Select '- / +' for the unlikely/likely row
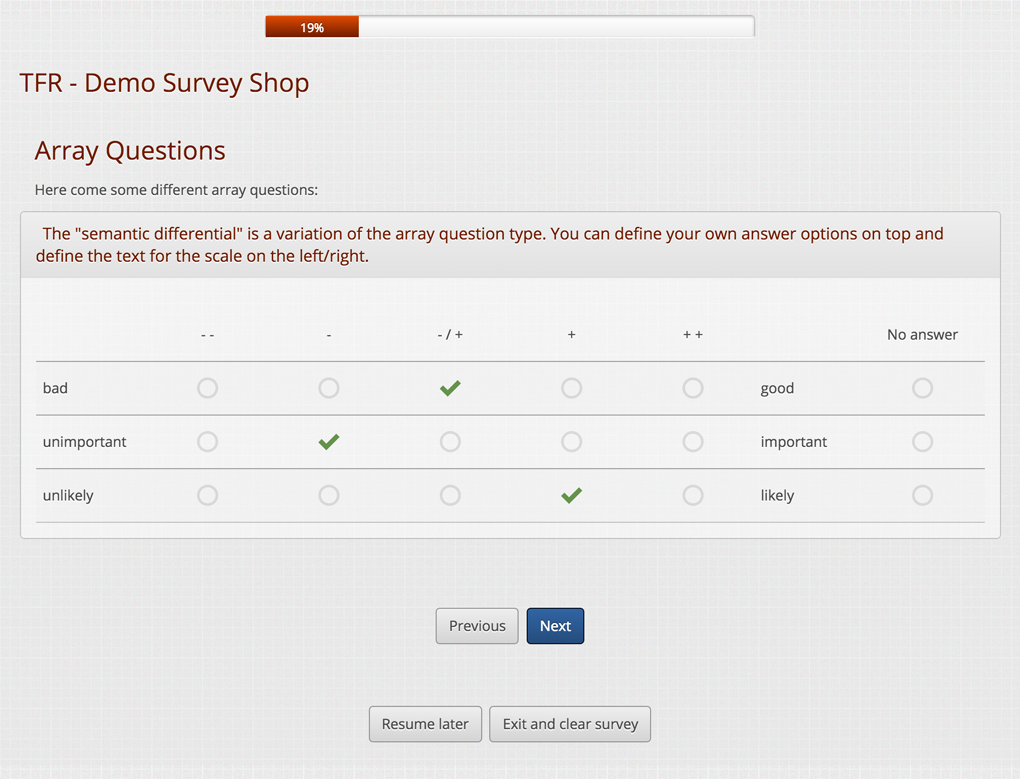This screenshot has width=1020, height=779. click(x=450, y=495)
